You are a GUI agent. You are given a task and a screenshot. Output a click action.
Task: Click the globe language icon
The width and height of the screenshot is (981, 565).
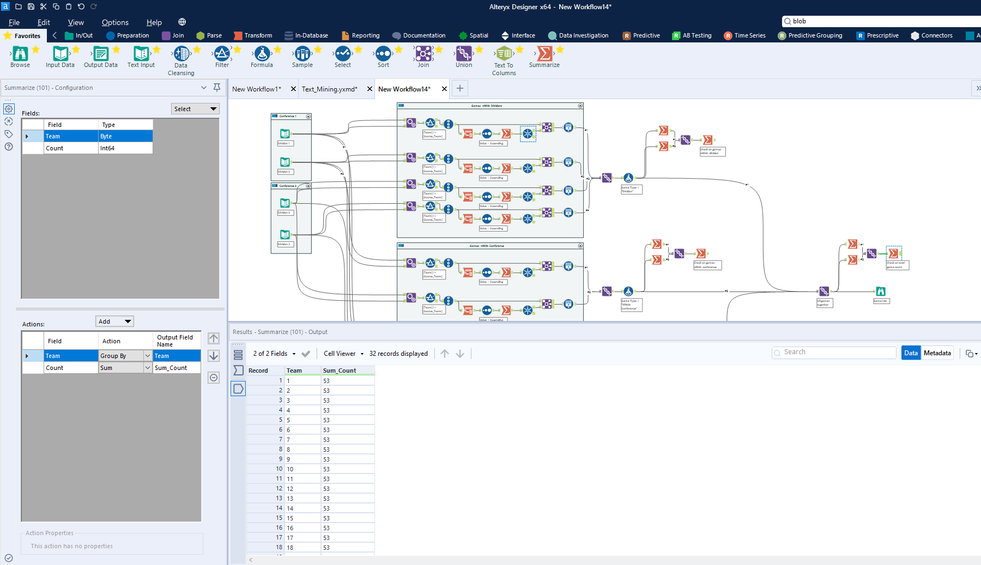tap(182, 22)
